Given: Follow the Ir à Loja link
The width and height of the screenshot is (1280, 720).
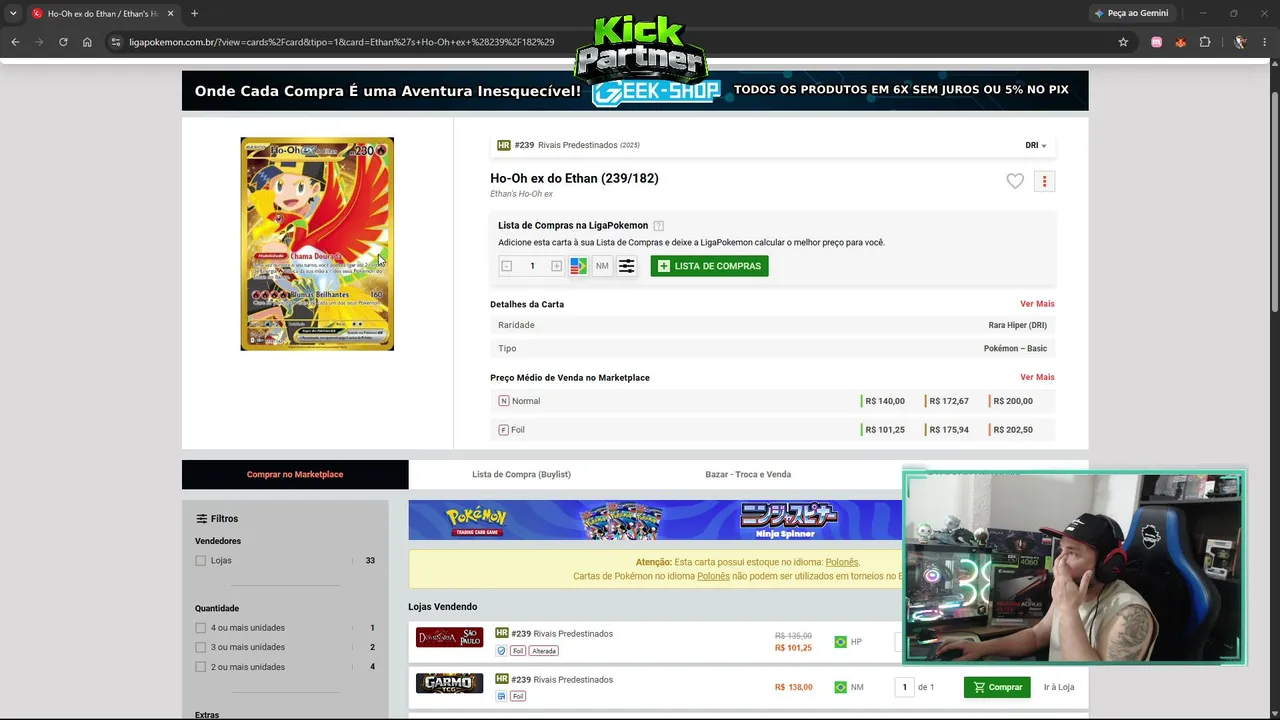Looking at the screenshot, I should 1059,687.
